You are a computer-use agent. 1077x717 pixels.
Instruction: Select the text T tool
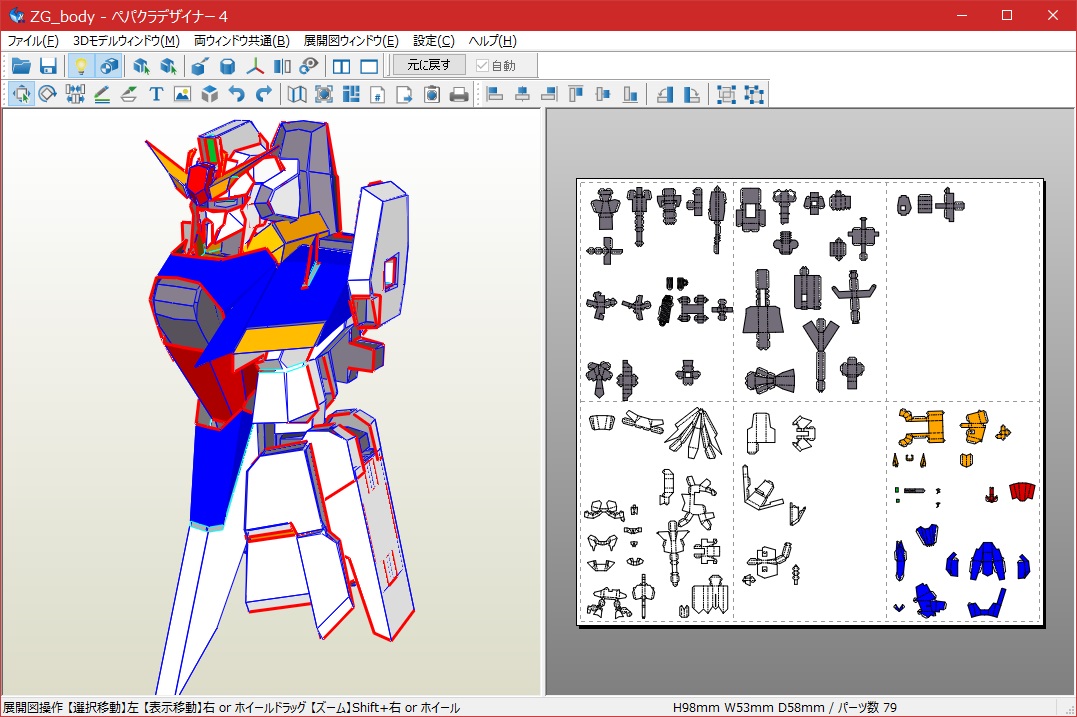pyautogui.click(x=156, y=94)
